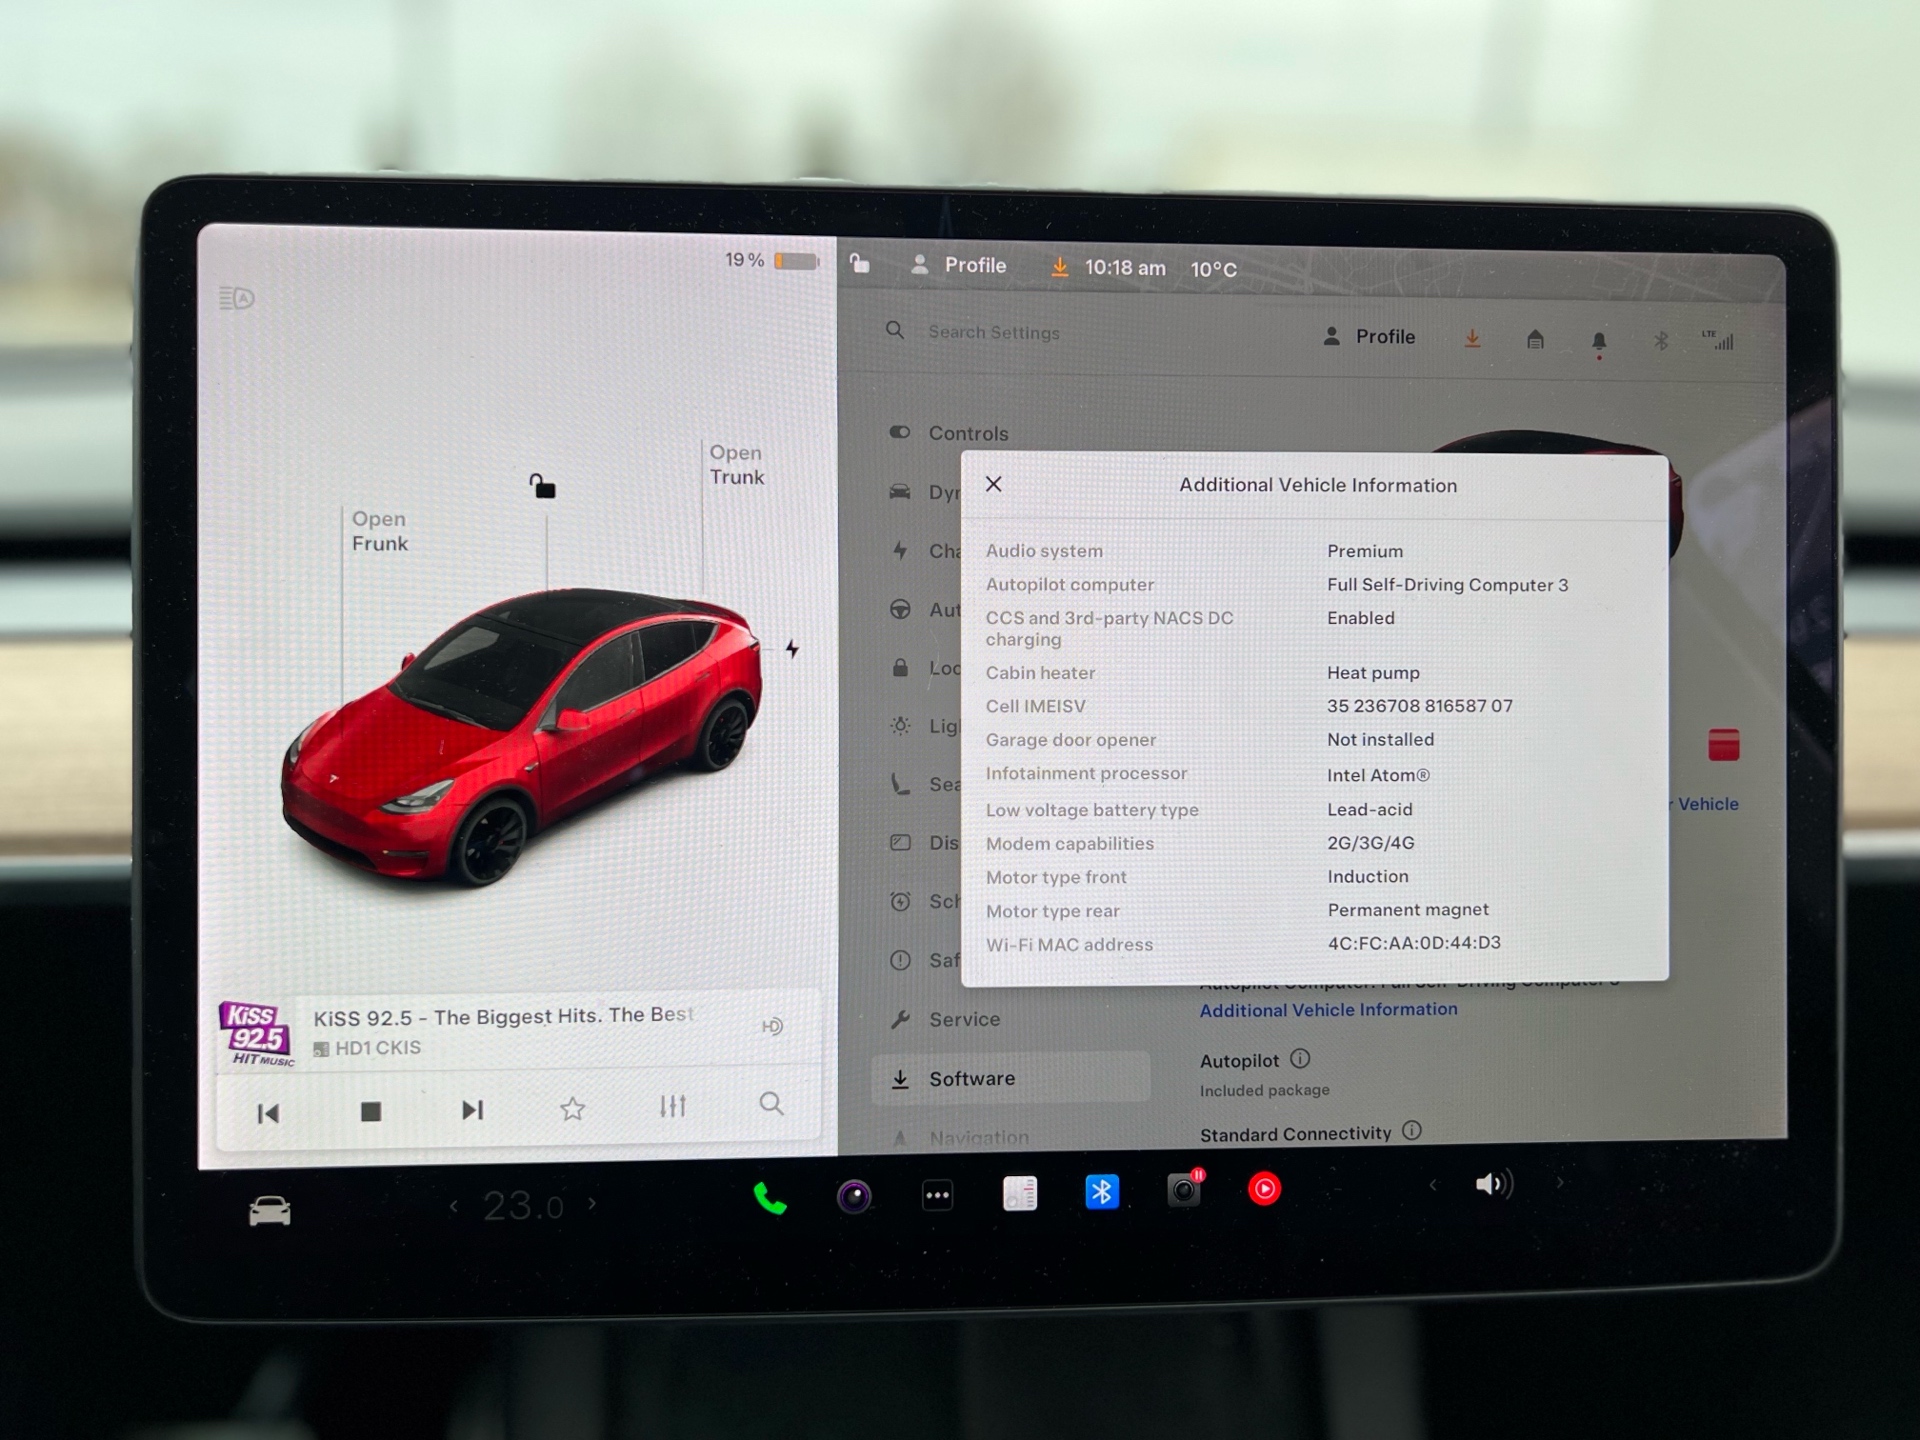
Task: Raise volume with right chevron
Action: [1559, 1183]
